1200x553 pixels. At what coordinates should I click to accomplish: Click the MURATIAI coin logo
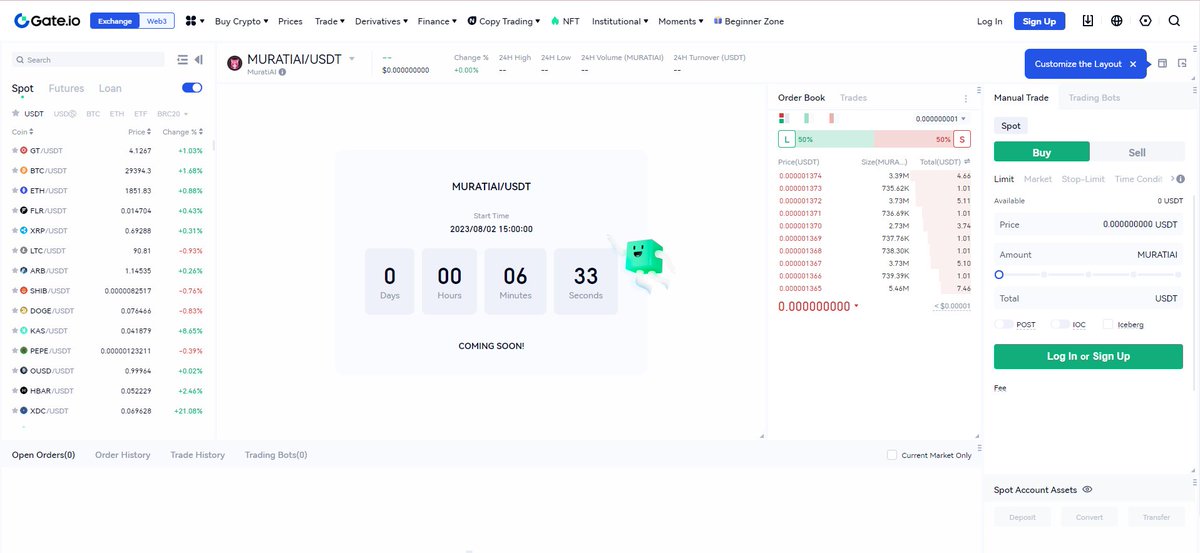[x=235, y=64]
